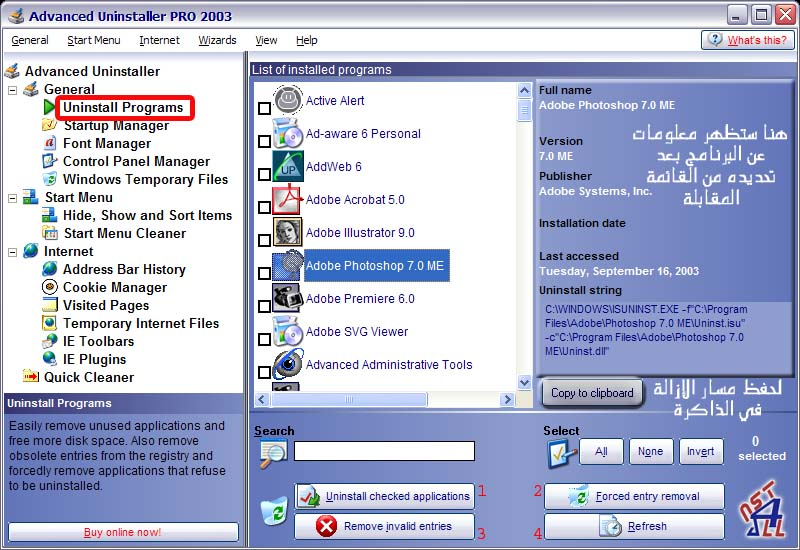Check the Active Alert checkbox
This screenshot has height=550, width=800.
pyautogui.click(x=264, y=108)
